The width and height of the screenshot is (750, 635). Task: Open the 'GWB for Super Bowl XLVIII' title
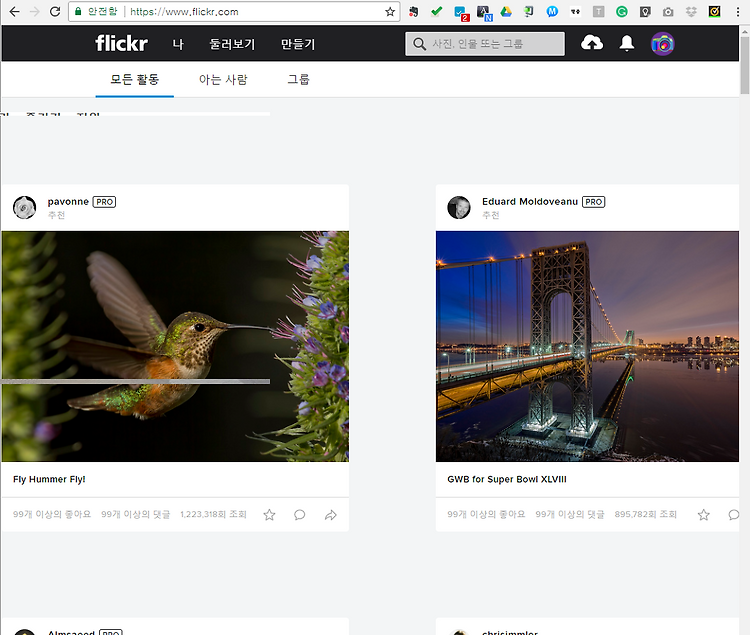507,479
